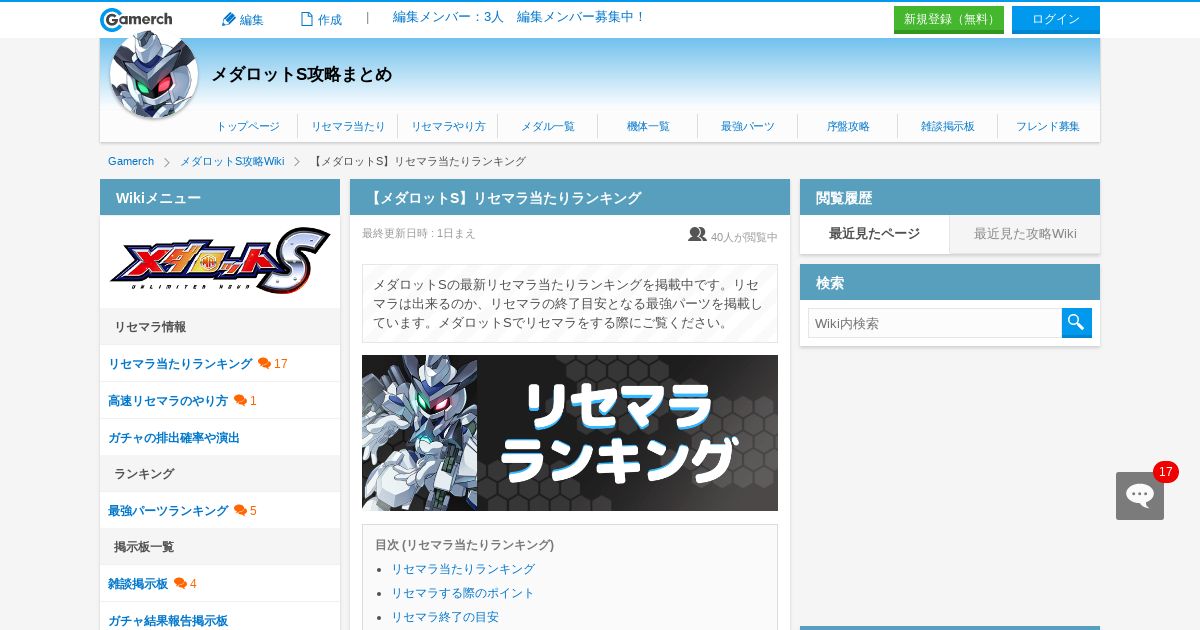
Task: Open sidebar link ガチャ結果報告掲示板
Action: click(x=168, y=620)
